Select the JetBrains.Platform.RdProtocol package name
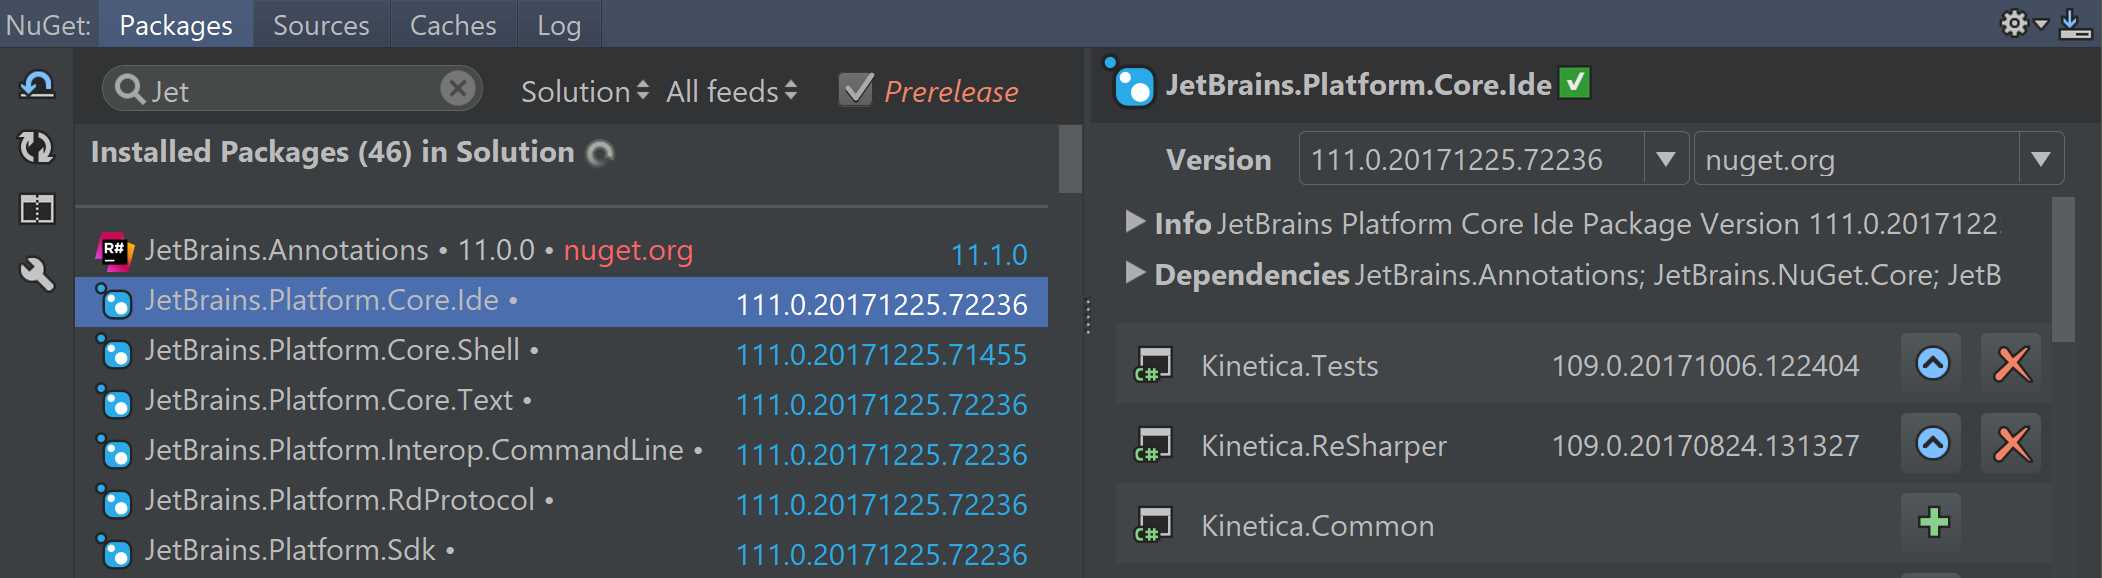This screenshot has width=2102, height=578. (340, 500)
